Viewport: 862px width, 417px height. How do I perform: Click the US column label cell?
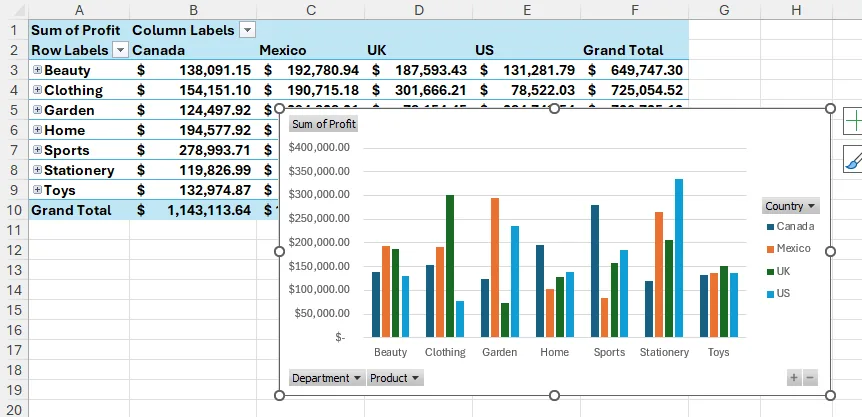[x=527, y=50]
